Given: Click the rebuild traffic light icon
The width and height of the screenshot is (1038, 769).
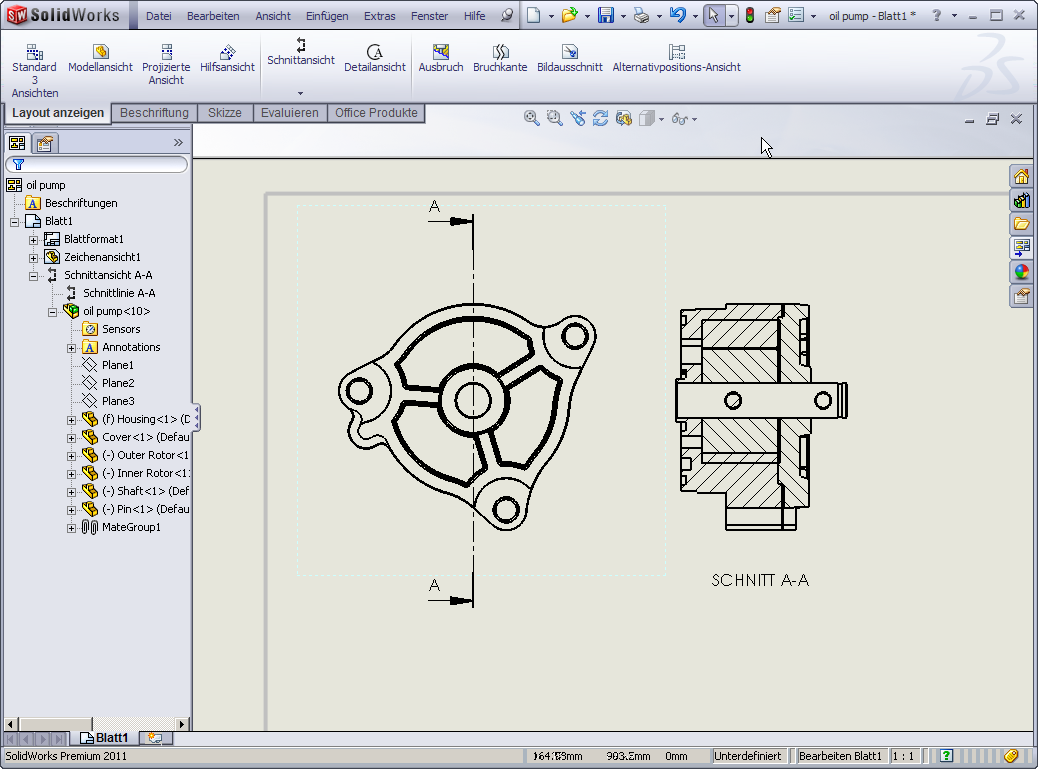Looking at the screenshot, I should point(748,15).
